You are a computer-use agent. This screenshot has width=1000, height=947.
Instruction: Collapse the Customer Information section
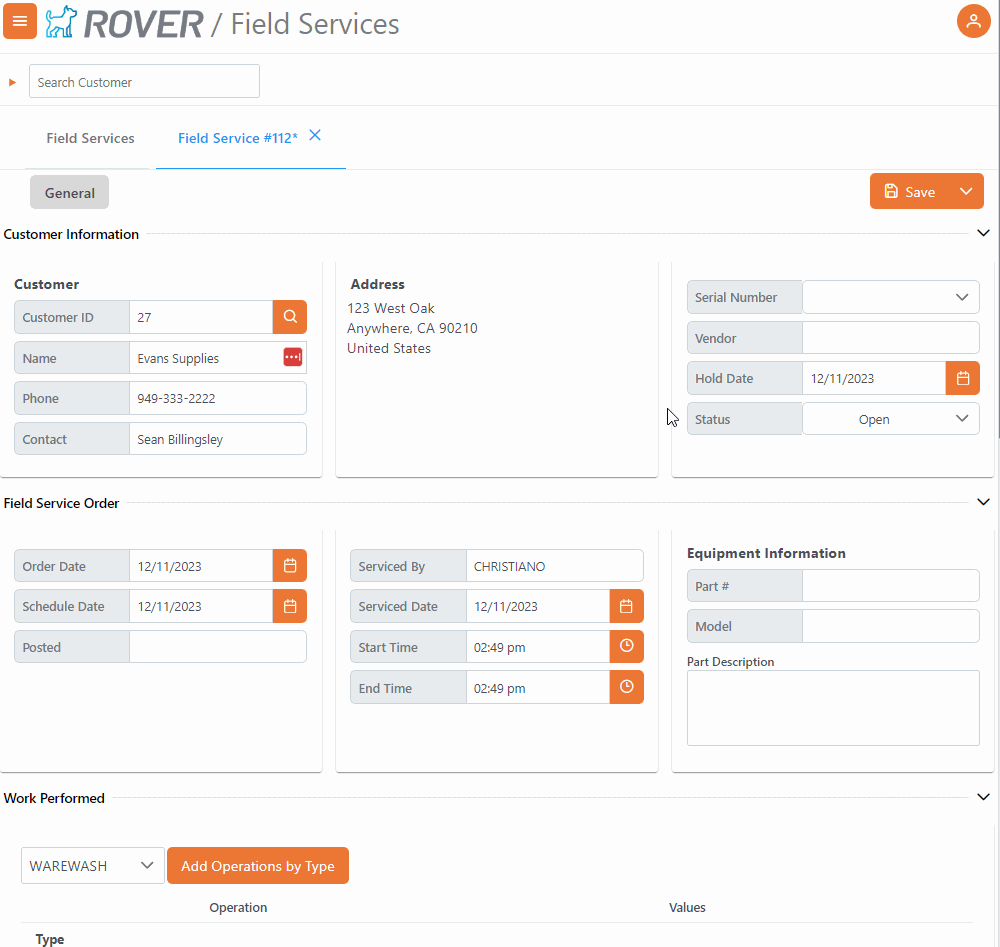coord(983,234)
